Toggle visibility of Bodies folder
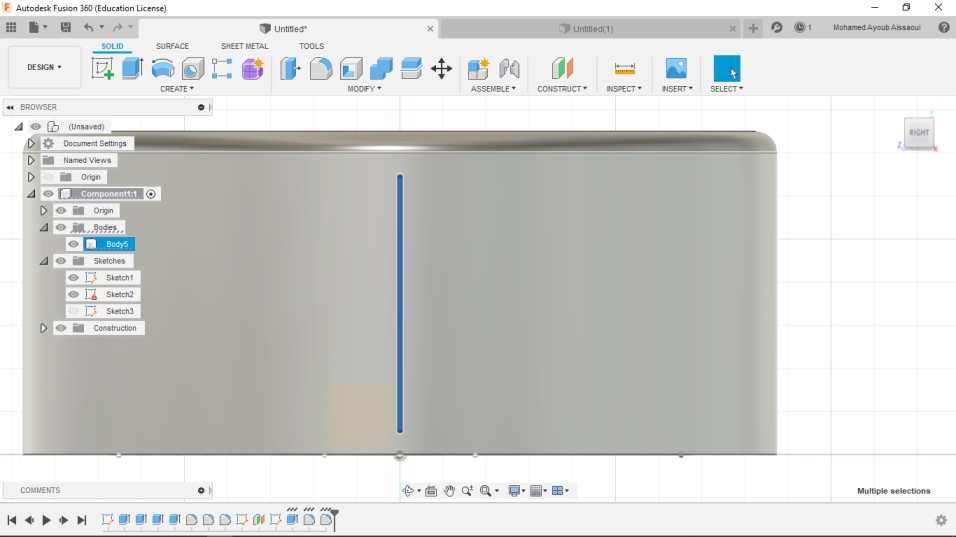Screen dimensions: 956x537 click(x=60, y=227)
